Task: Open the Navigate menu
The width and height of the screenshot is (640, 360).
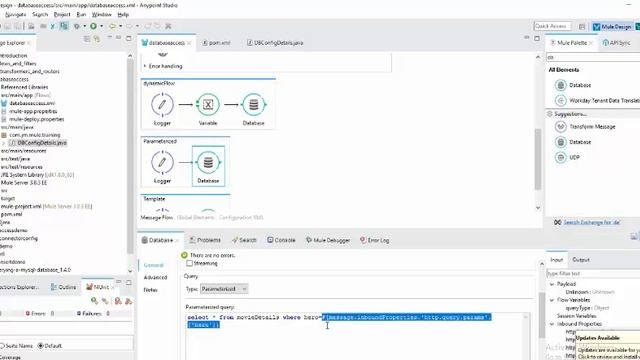Action: (x=16, y=15)
